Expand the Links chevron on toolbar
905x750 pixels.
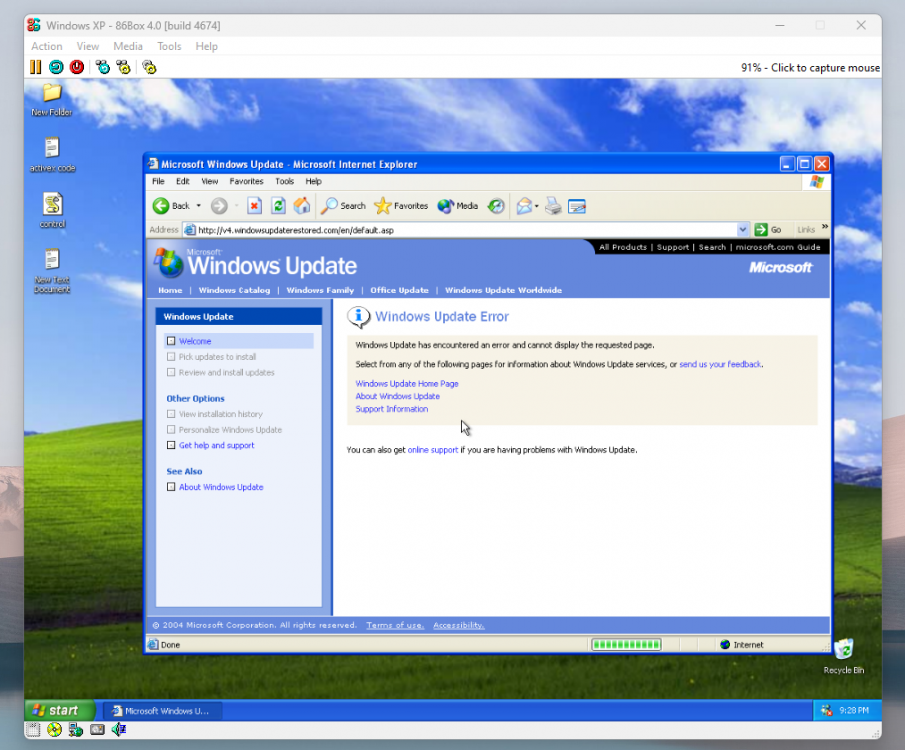[x=822, y=229]
